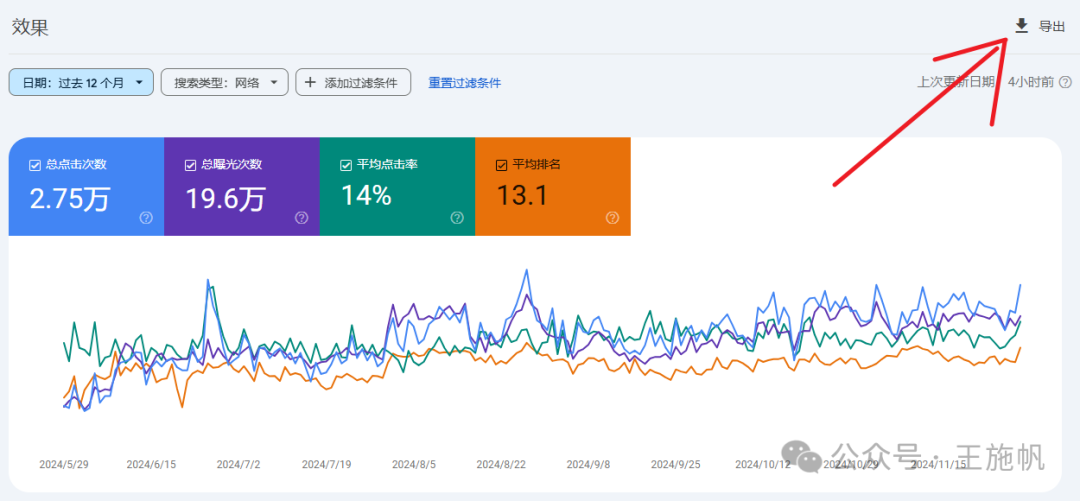The height and width of the screenshot is (501, 1080).
Task: Click the 2024/8/5 axis date label
Action: (x=414, y=464)
